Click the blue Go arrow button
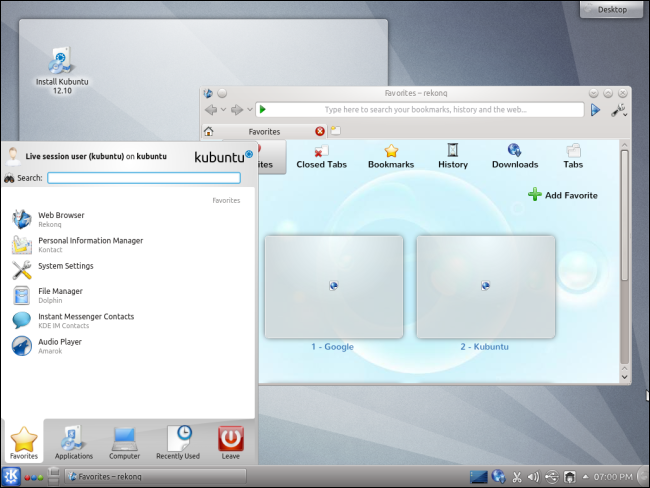Image resolution: width=650 pixels, height=488 pixels. (x=595, y=109)
